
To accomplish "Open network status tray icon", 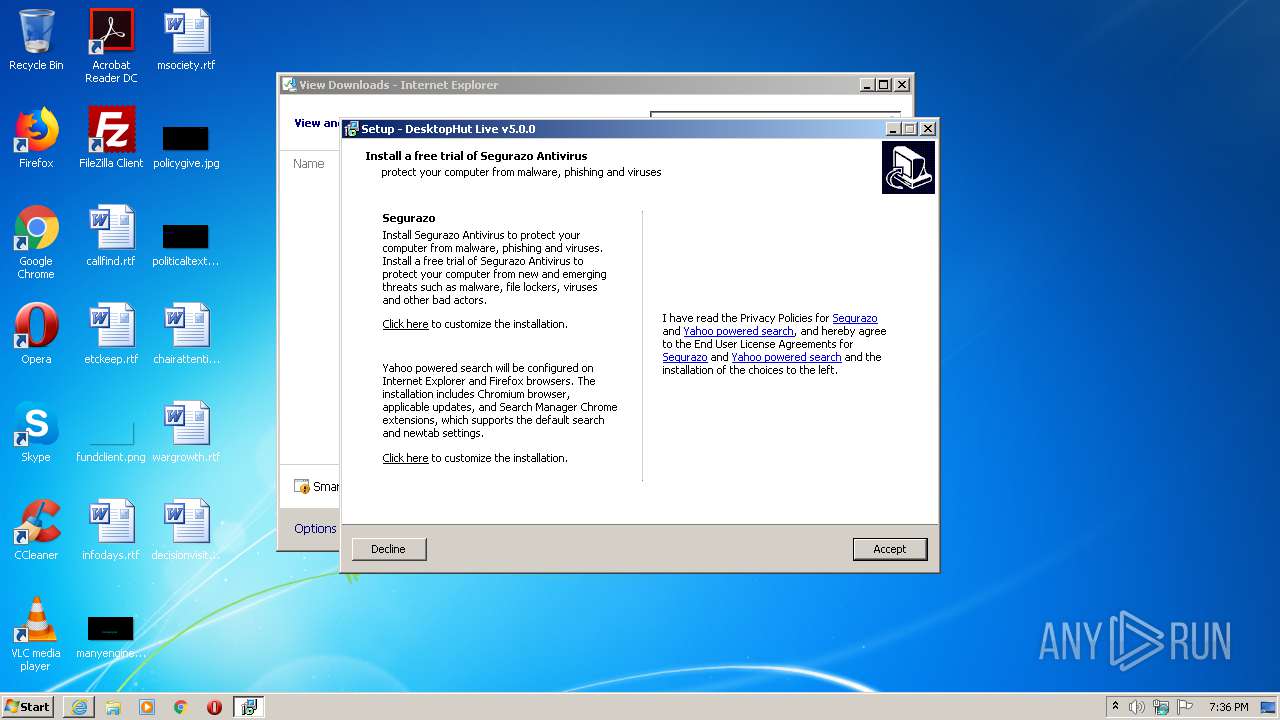I will tap(1161, 707).
